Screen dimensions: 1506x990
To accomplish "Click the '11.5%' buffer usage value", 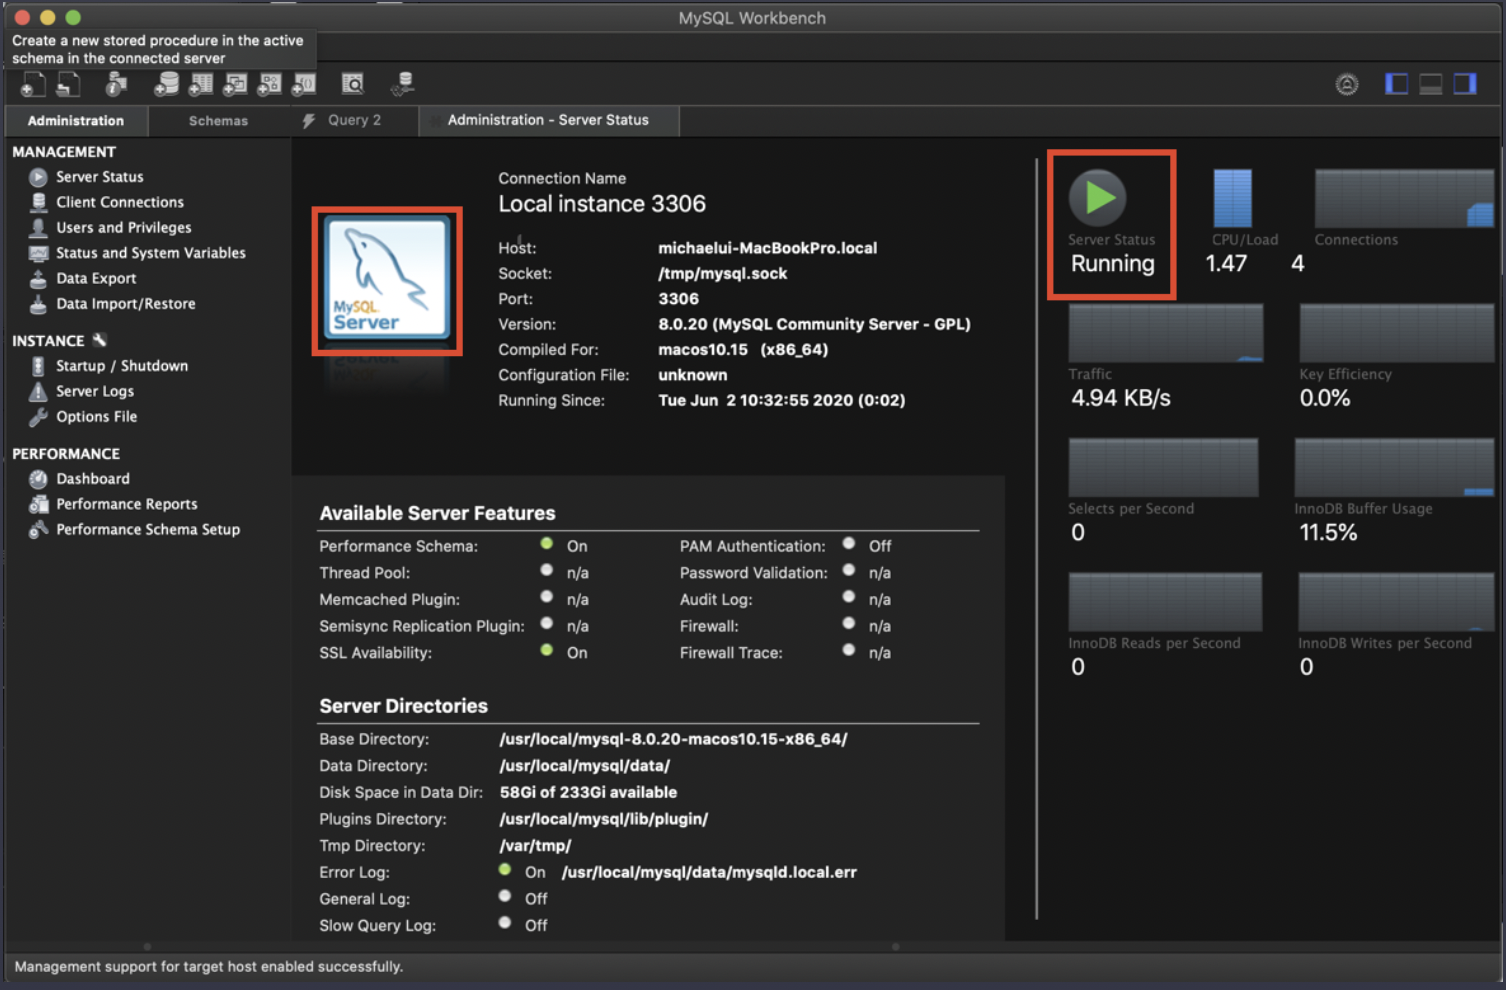I will [x=1328, y=533].
